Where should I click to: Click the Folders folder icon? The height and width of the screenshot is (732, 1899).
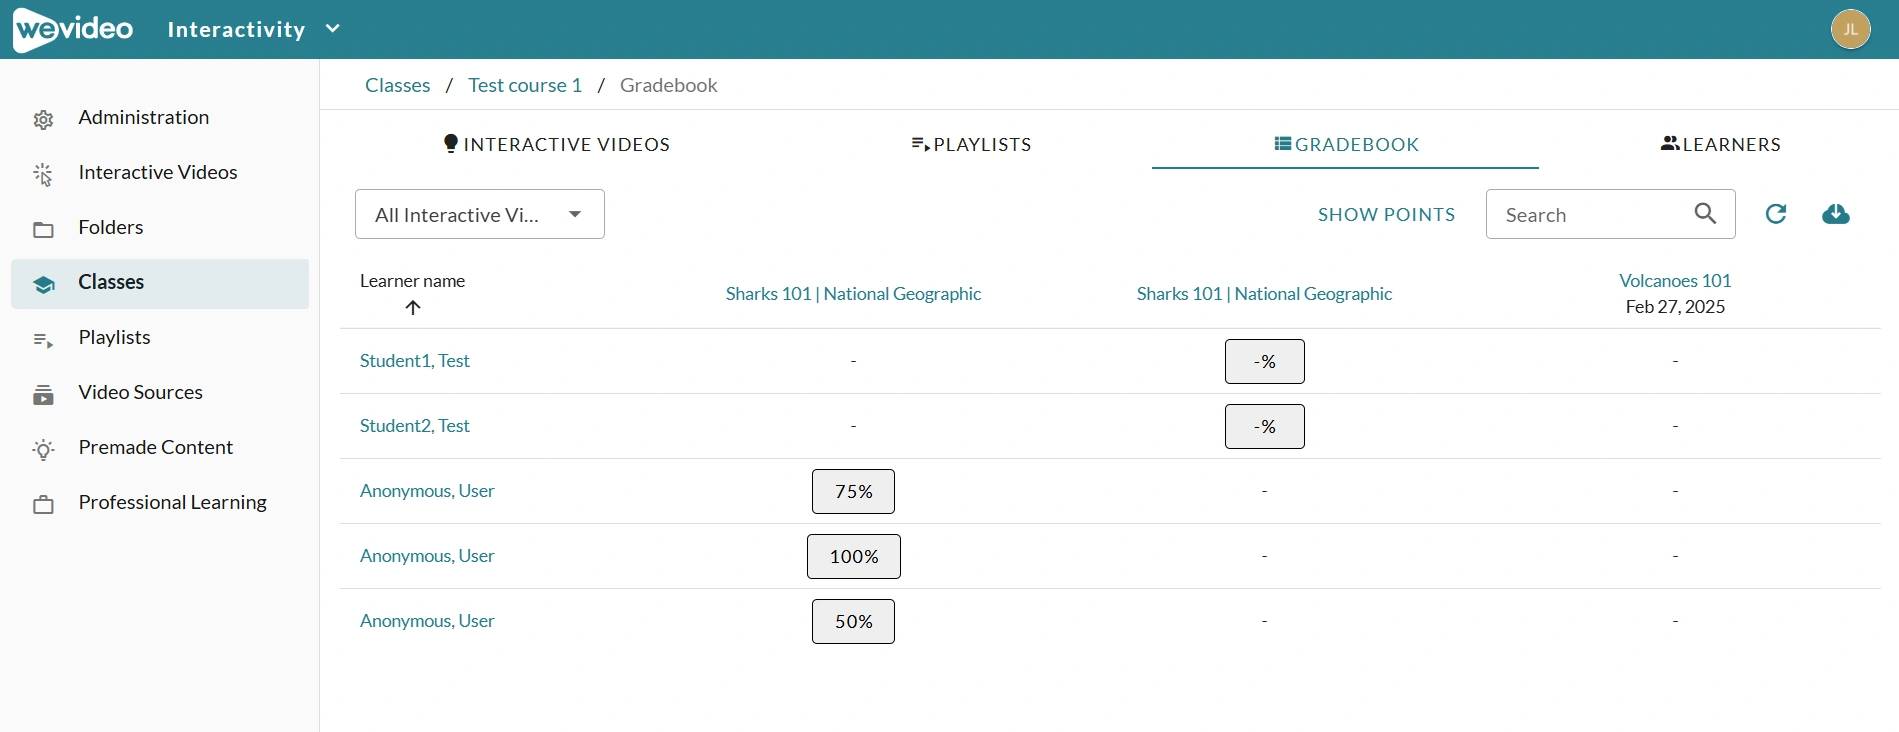tap(43, 230)
